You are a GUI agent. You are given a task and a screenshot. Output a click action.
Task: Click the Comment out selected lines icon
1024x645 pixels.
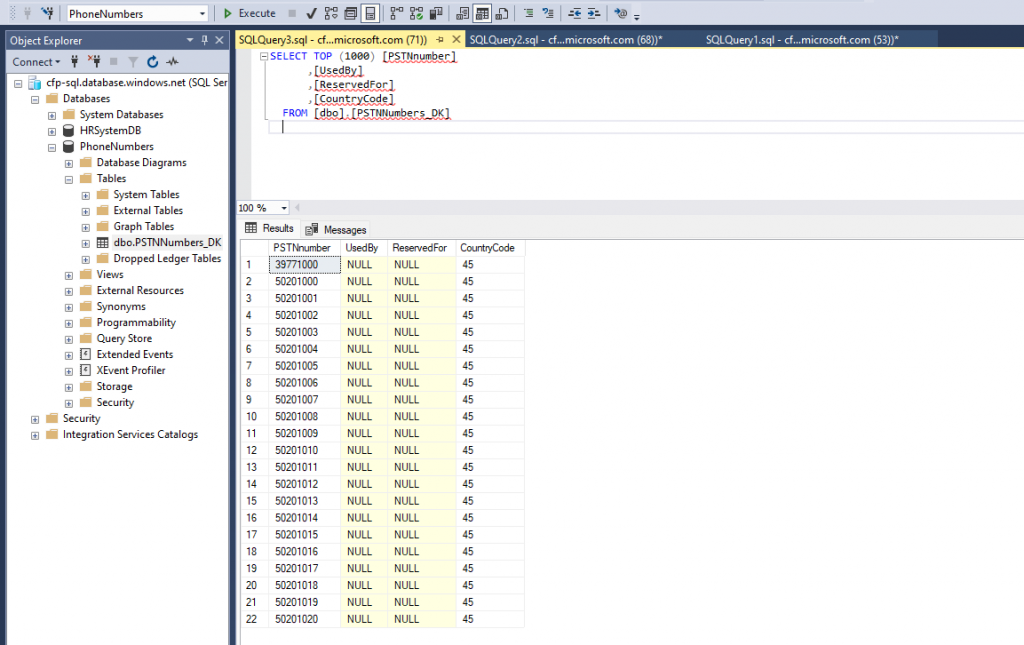528,14
